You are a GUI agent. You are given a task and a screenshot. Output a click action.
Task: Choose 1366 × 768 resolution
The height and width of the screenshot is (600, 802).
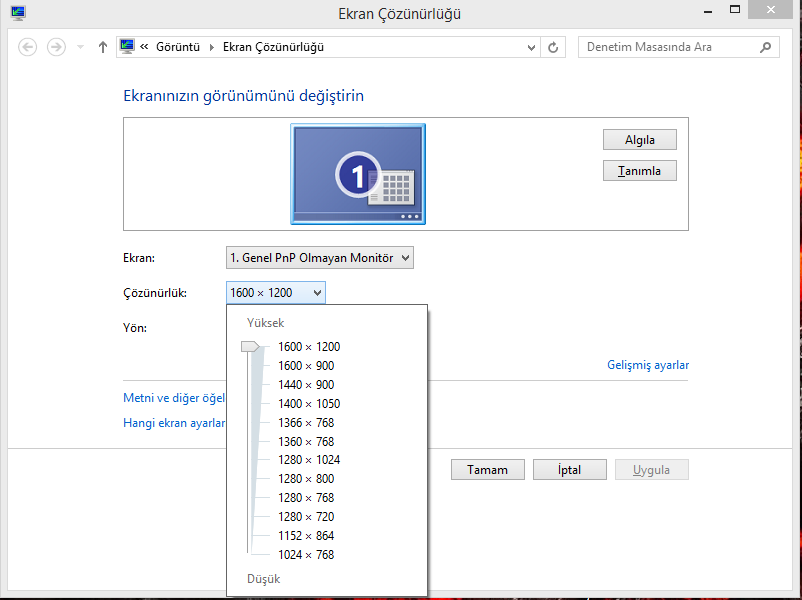pos(306,423)
